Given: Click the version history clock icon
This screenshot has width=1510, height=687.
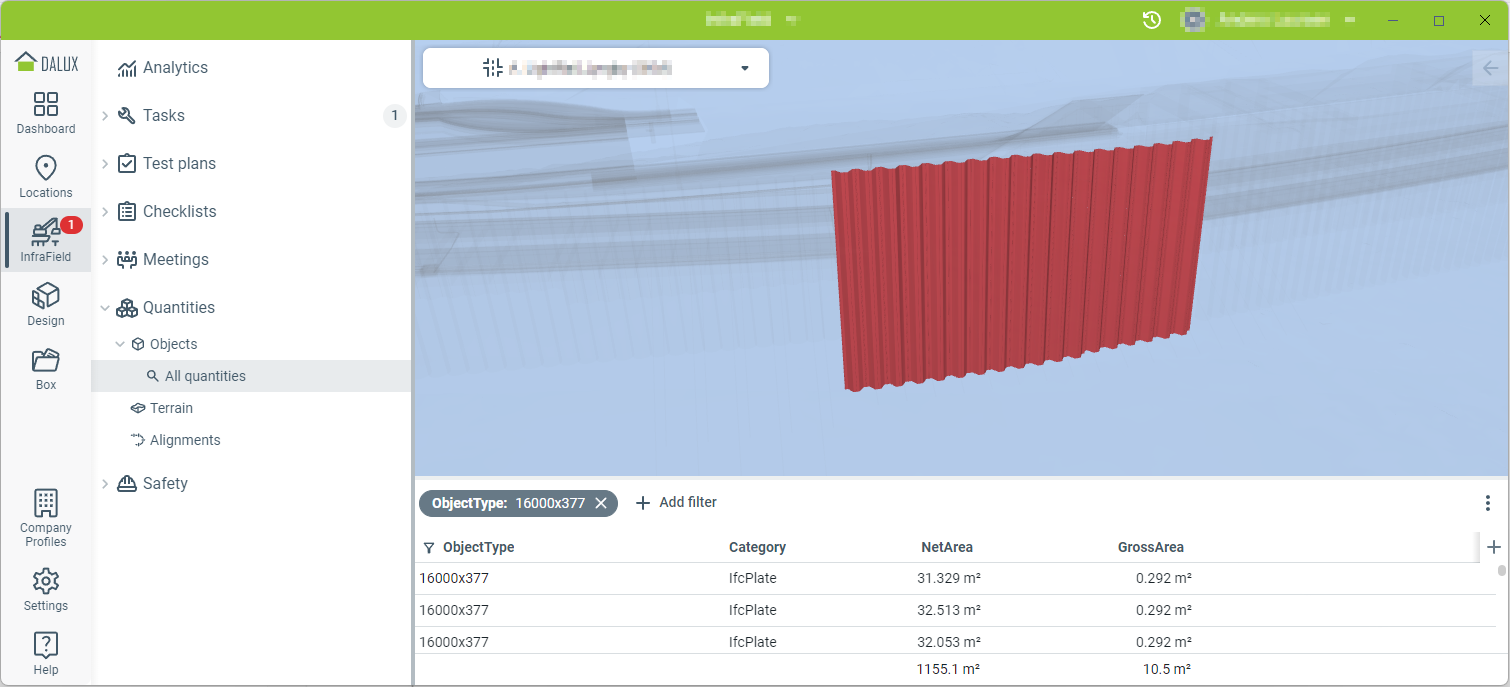Looking at the screenshot, I should click(x=1152, y=20).
